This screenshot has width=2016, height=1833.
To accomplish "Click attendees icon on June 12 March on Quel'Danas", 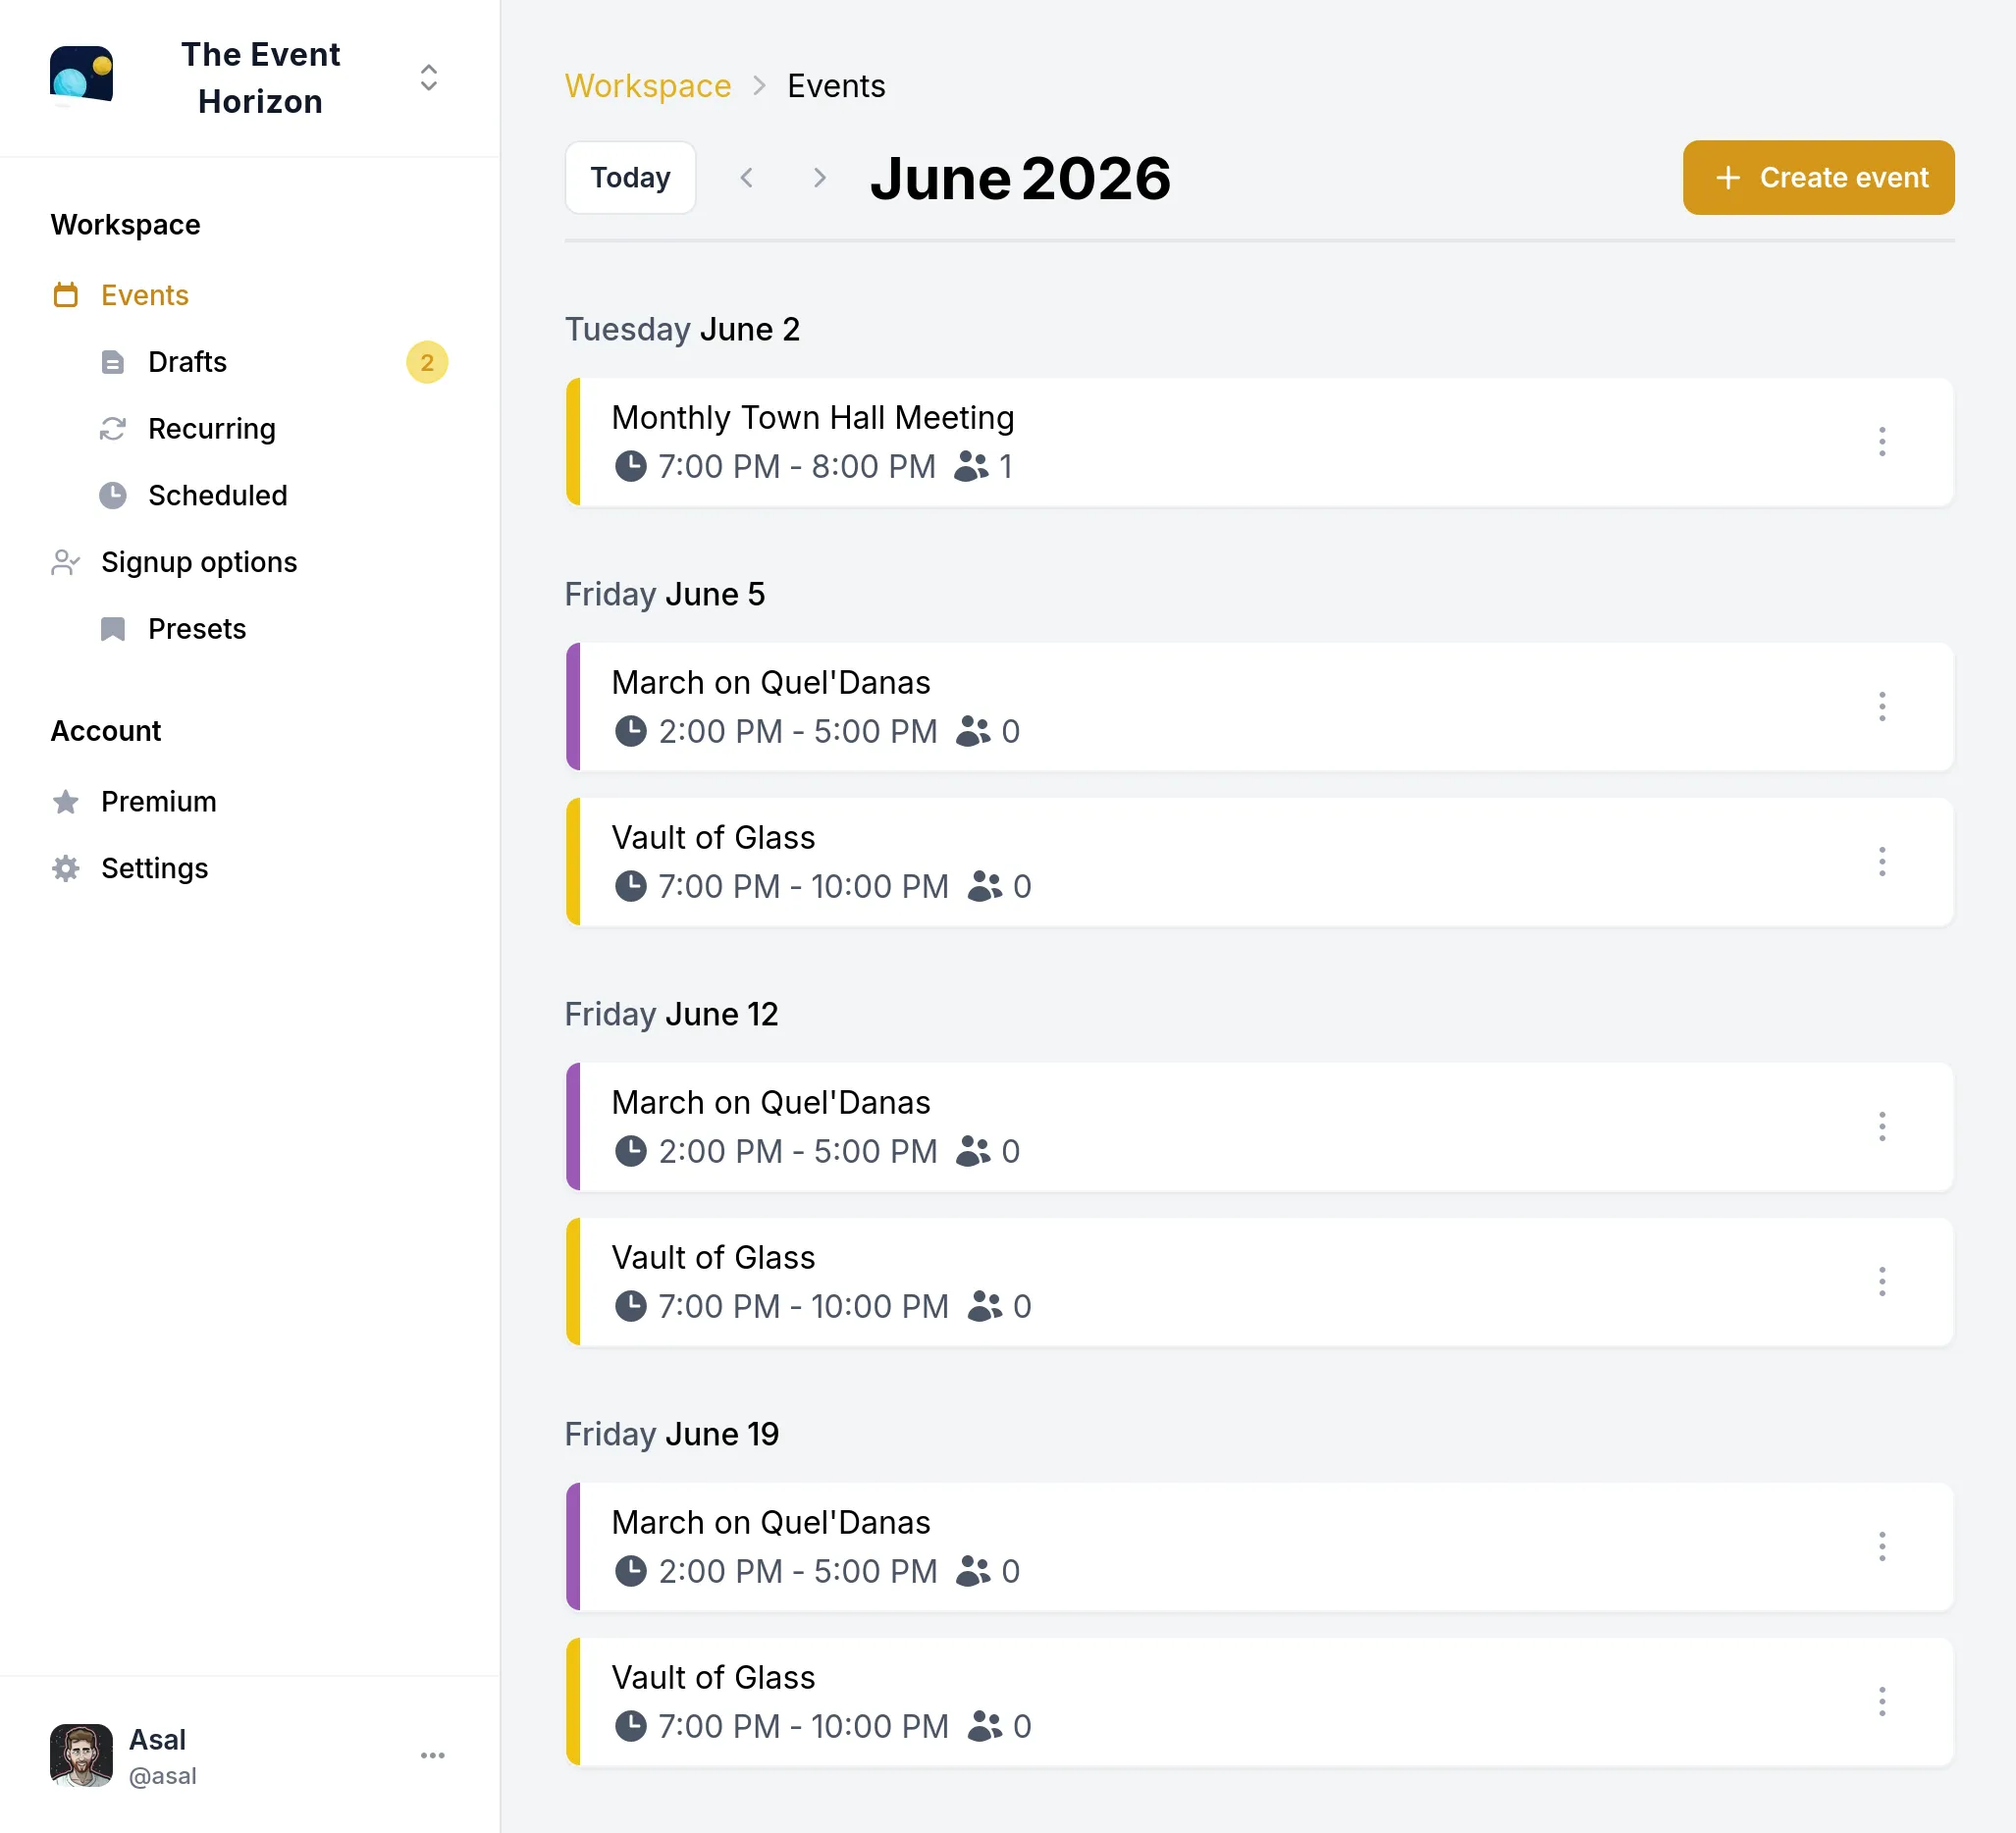I will click(x=973, y=1151).
